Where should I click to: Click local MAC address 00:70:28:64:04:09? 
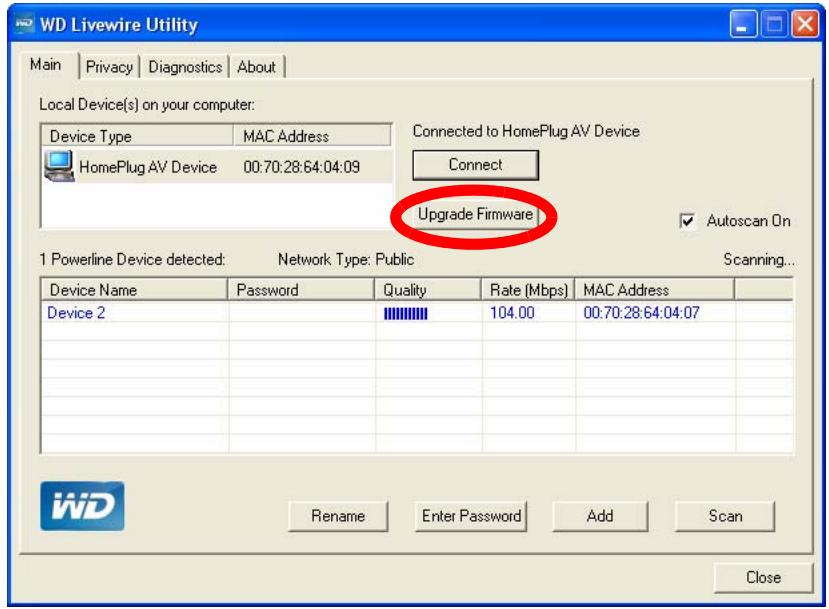click(301, 167)
